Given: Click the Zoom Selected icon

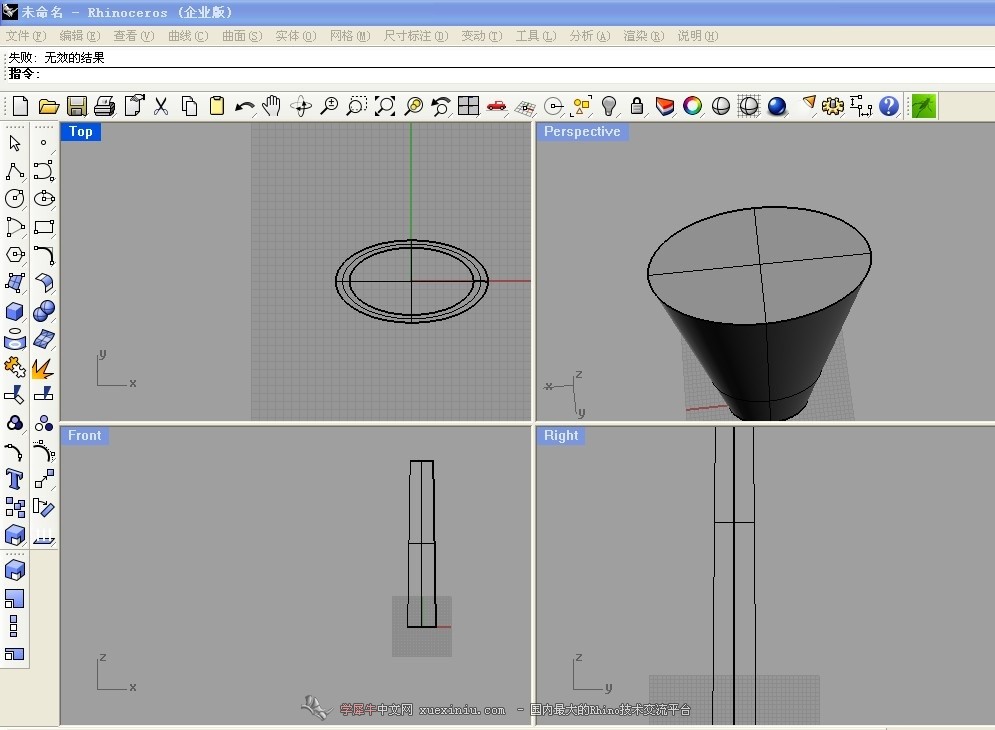Looking at the screenshot, I should click(x=413, y=106).
